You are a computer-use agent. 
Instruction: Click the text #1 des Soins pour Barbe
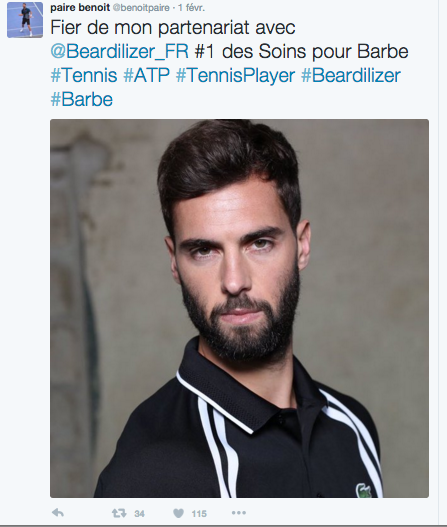[x=301, y=52]
